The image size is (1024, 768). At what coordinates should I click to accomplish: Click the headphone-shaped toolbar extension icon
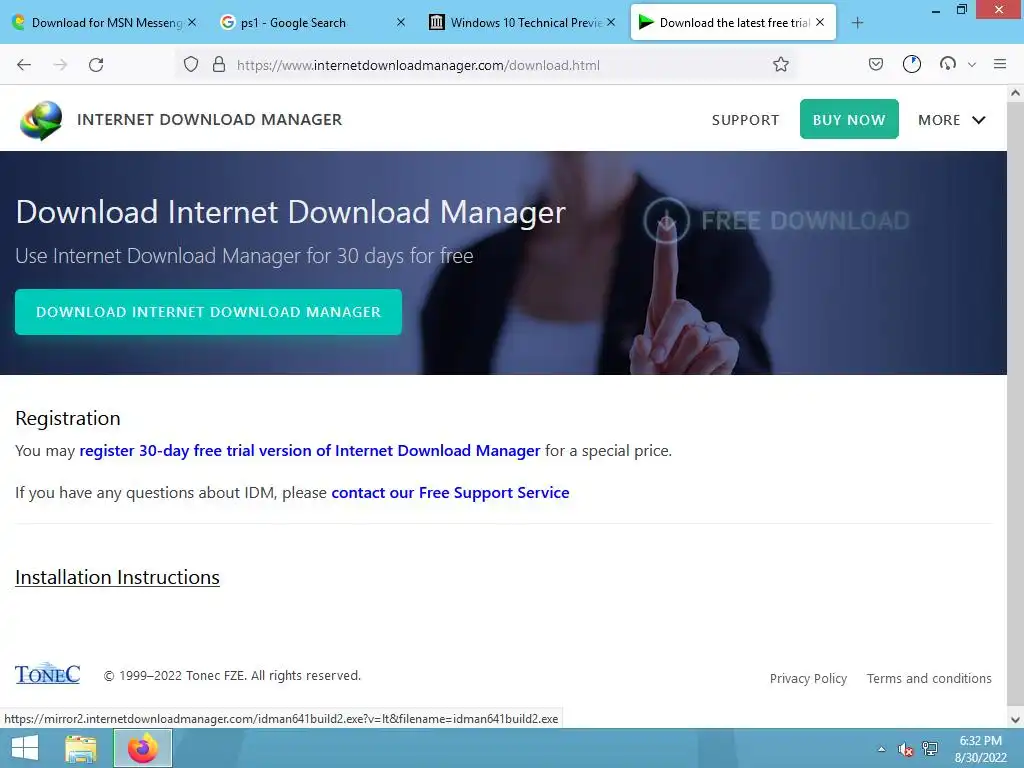click(948, 64)
